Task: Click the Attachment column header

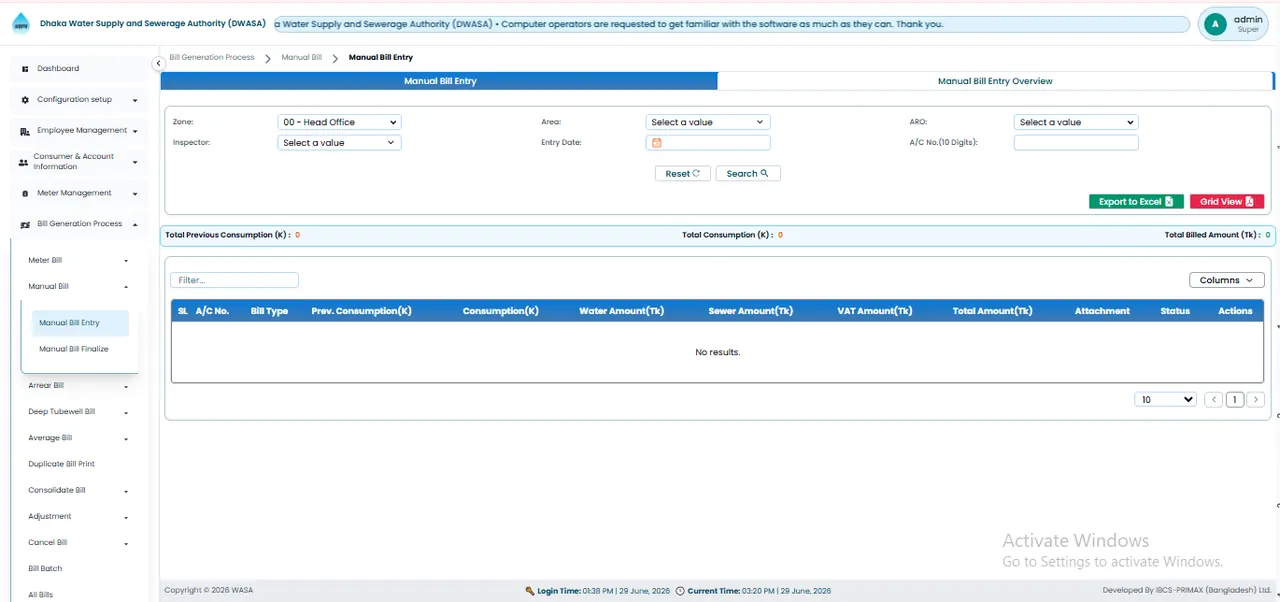Action: (1102, 311)
